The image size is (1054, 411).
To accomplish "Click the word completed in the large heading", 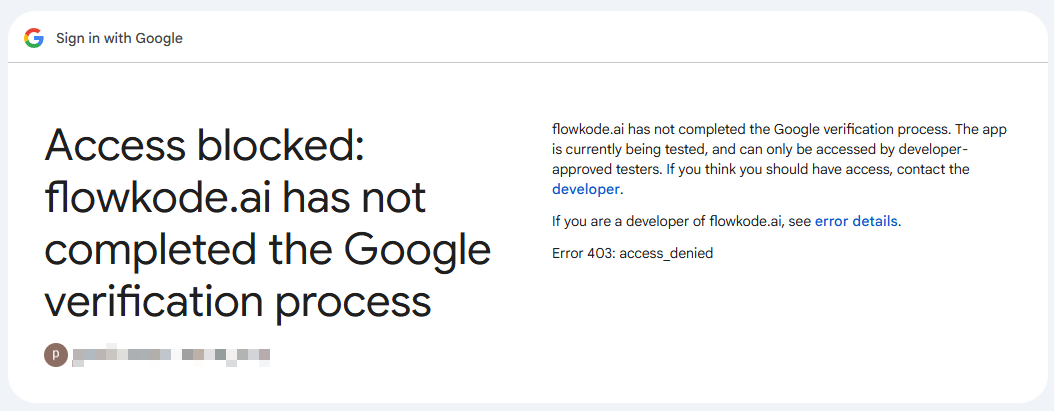I will pyautogui.click(x=150, y=250).
